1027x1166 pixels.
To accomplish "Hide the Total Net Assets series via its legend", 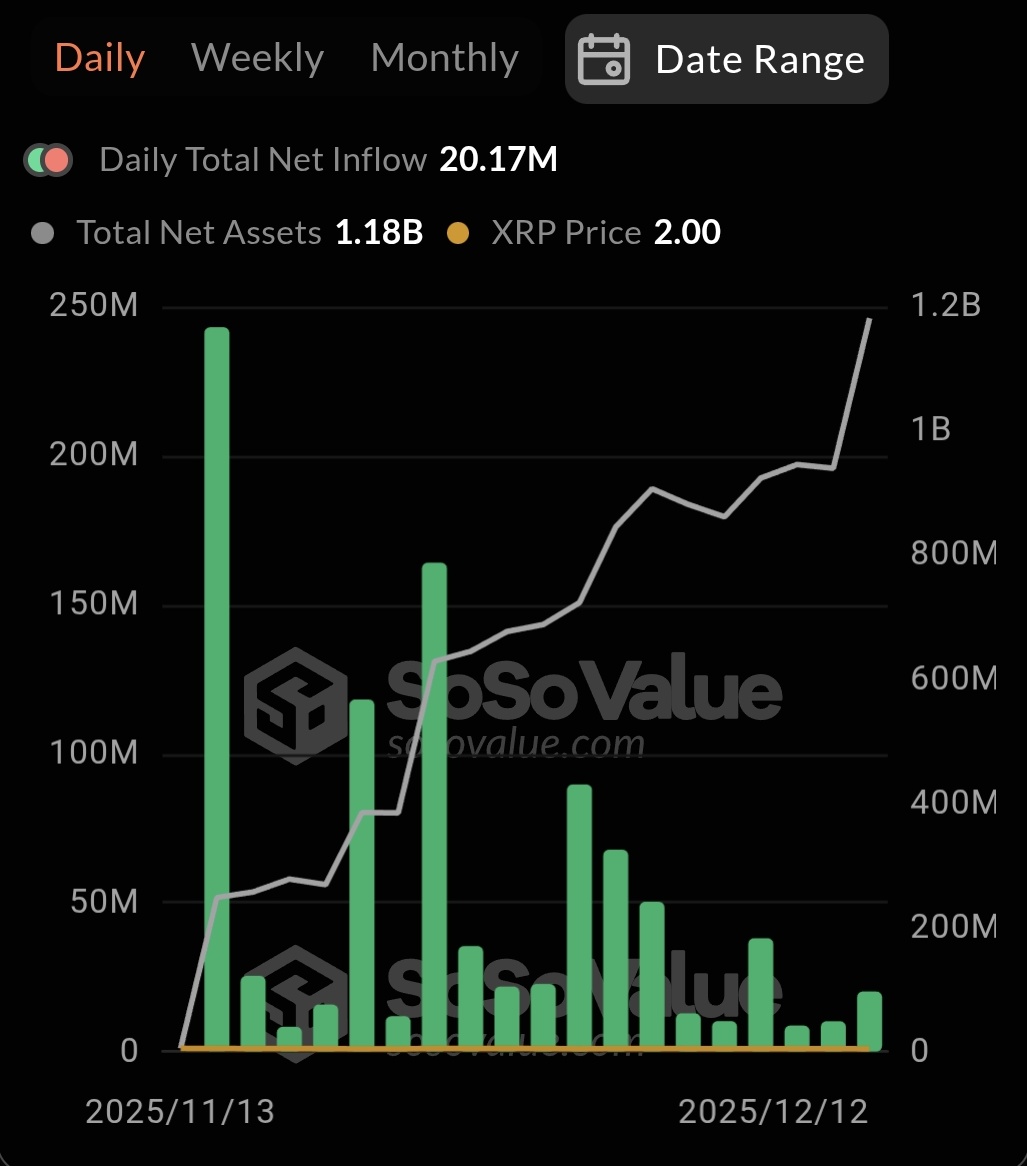I will point(42,232).
